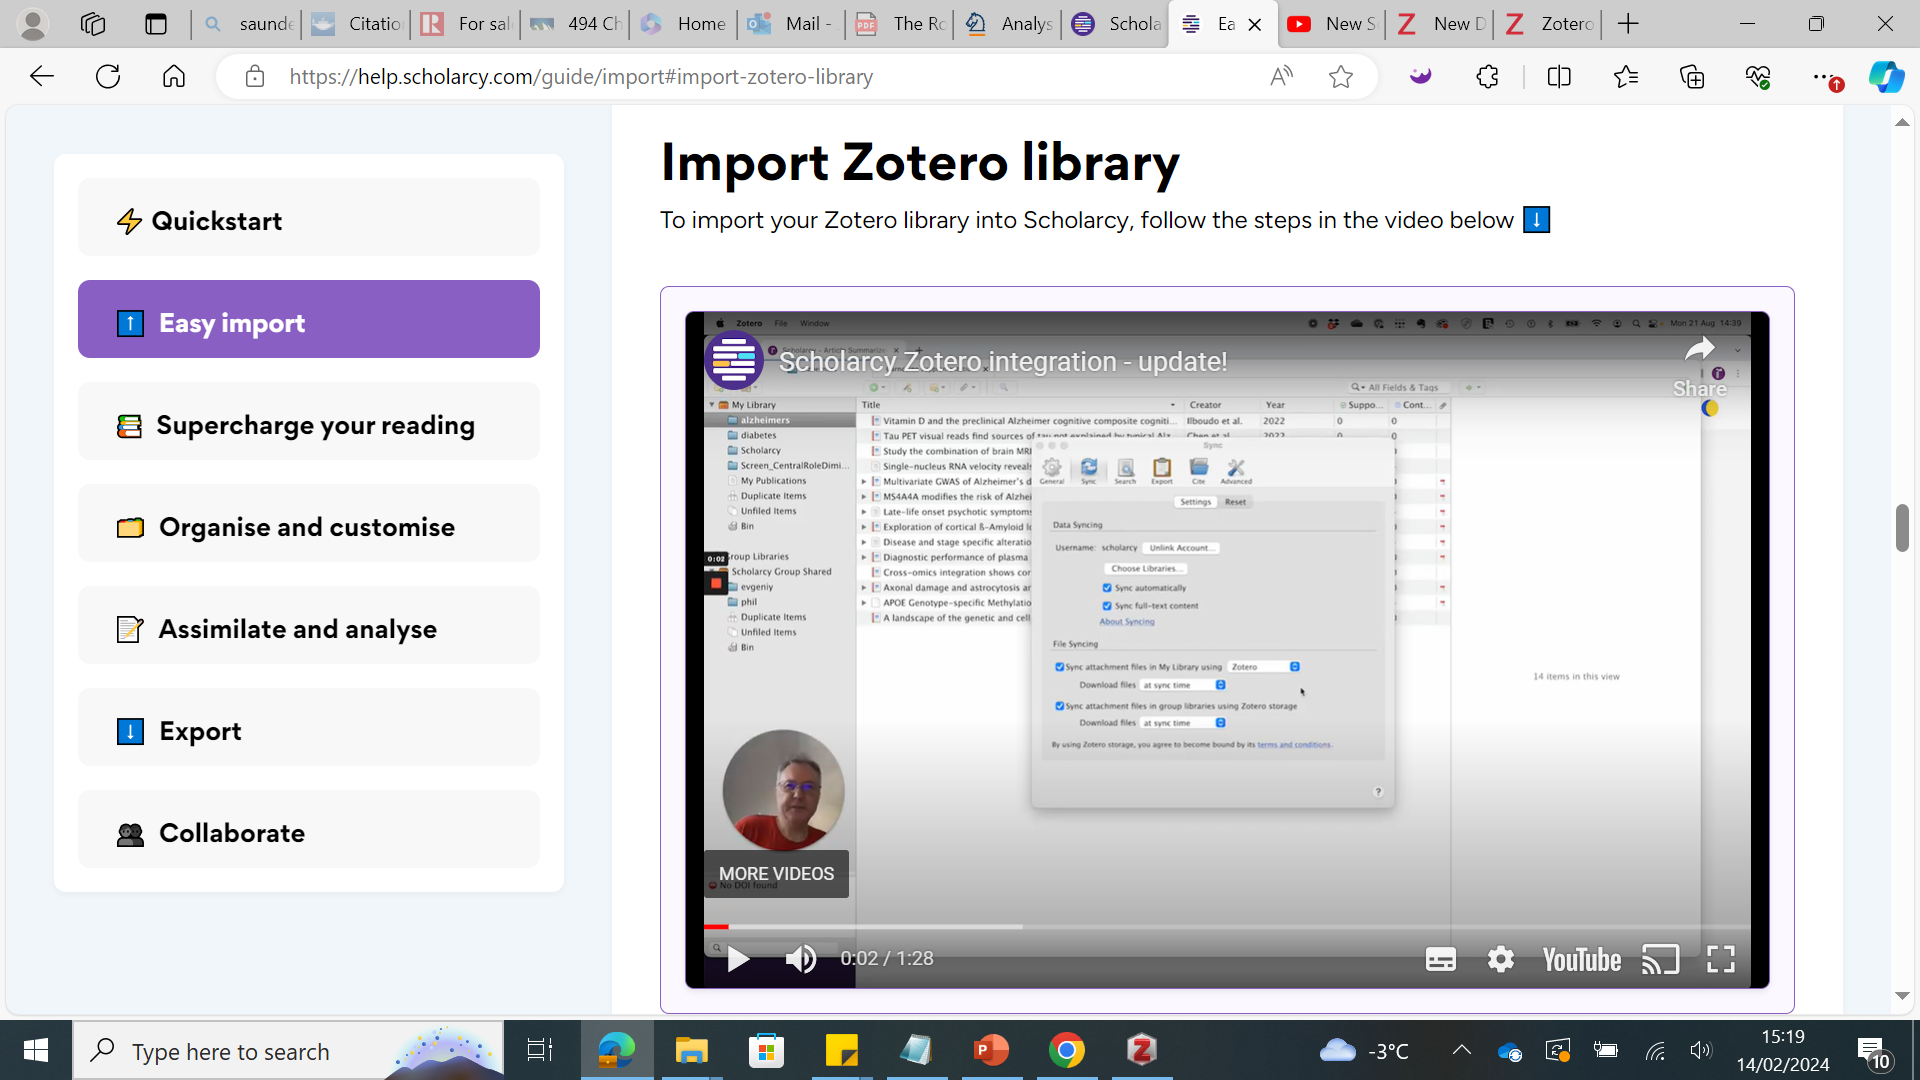This screenshot has width=1920, height=1080.
Task: Click the Cast to TV icon
Action: pyautogui.click(x=1660, y=959)
